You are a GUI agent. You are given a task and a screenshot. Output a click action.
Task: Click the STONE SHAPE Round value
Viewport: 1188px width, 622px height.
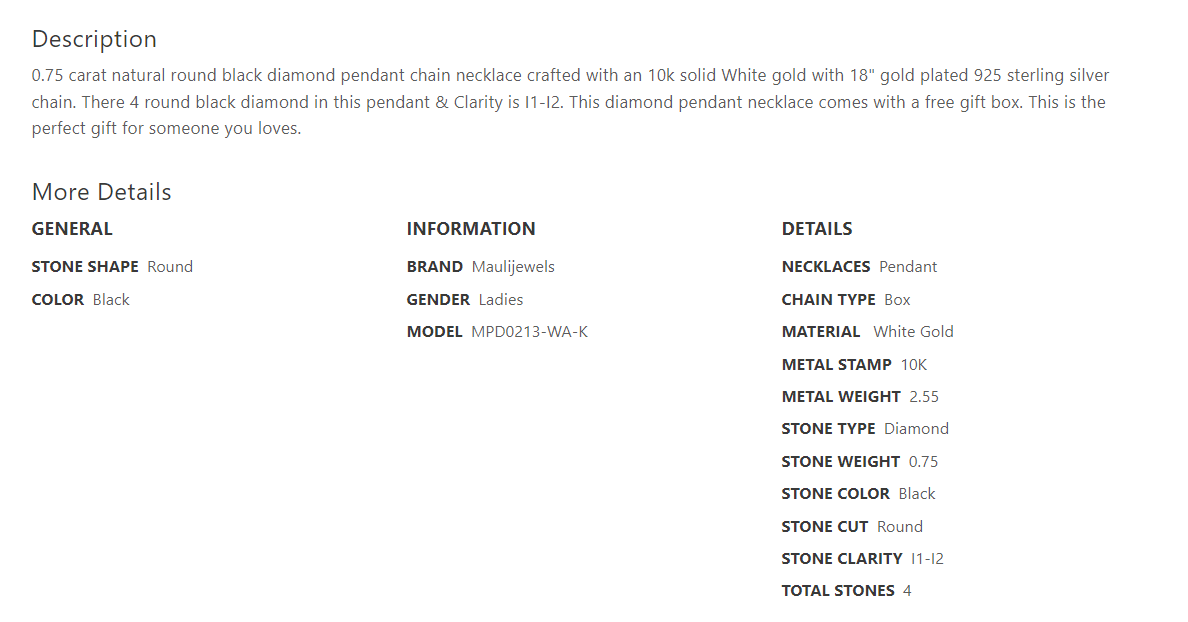pos(170,267)
